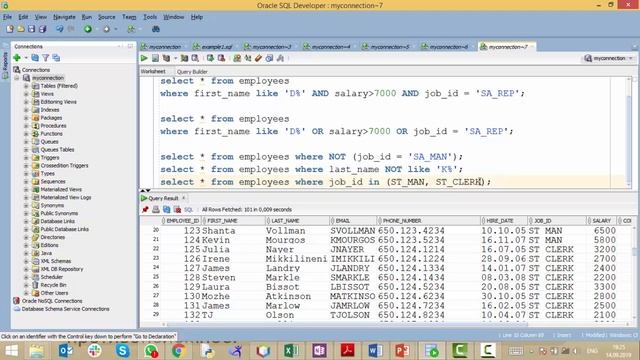Click the Save All icon in main toolbar

click(x=42, y=29)
